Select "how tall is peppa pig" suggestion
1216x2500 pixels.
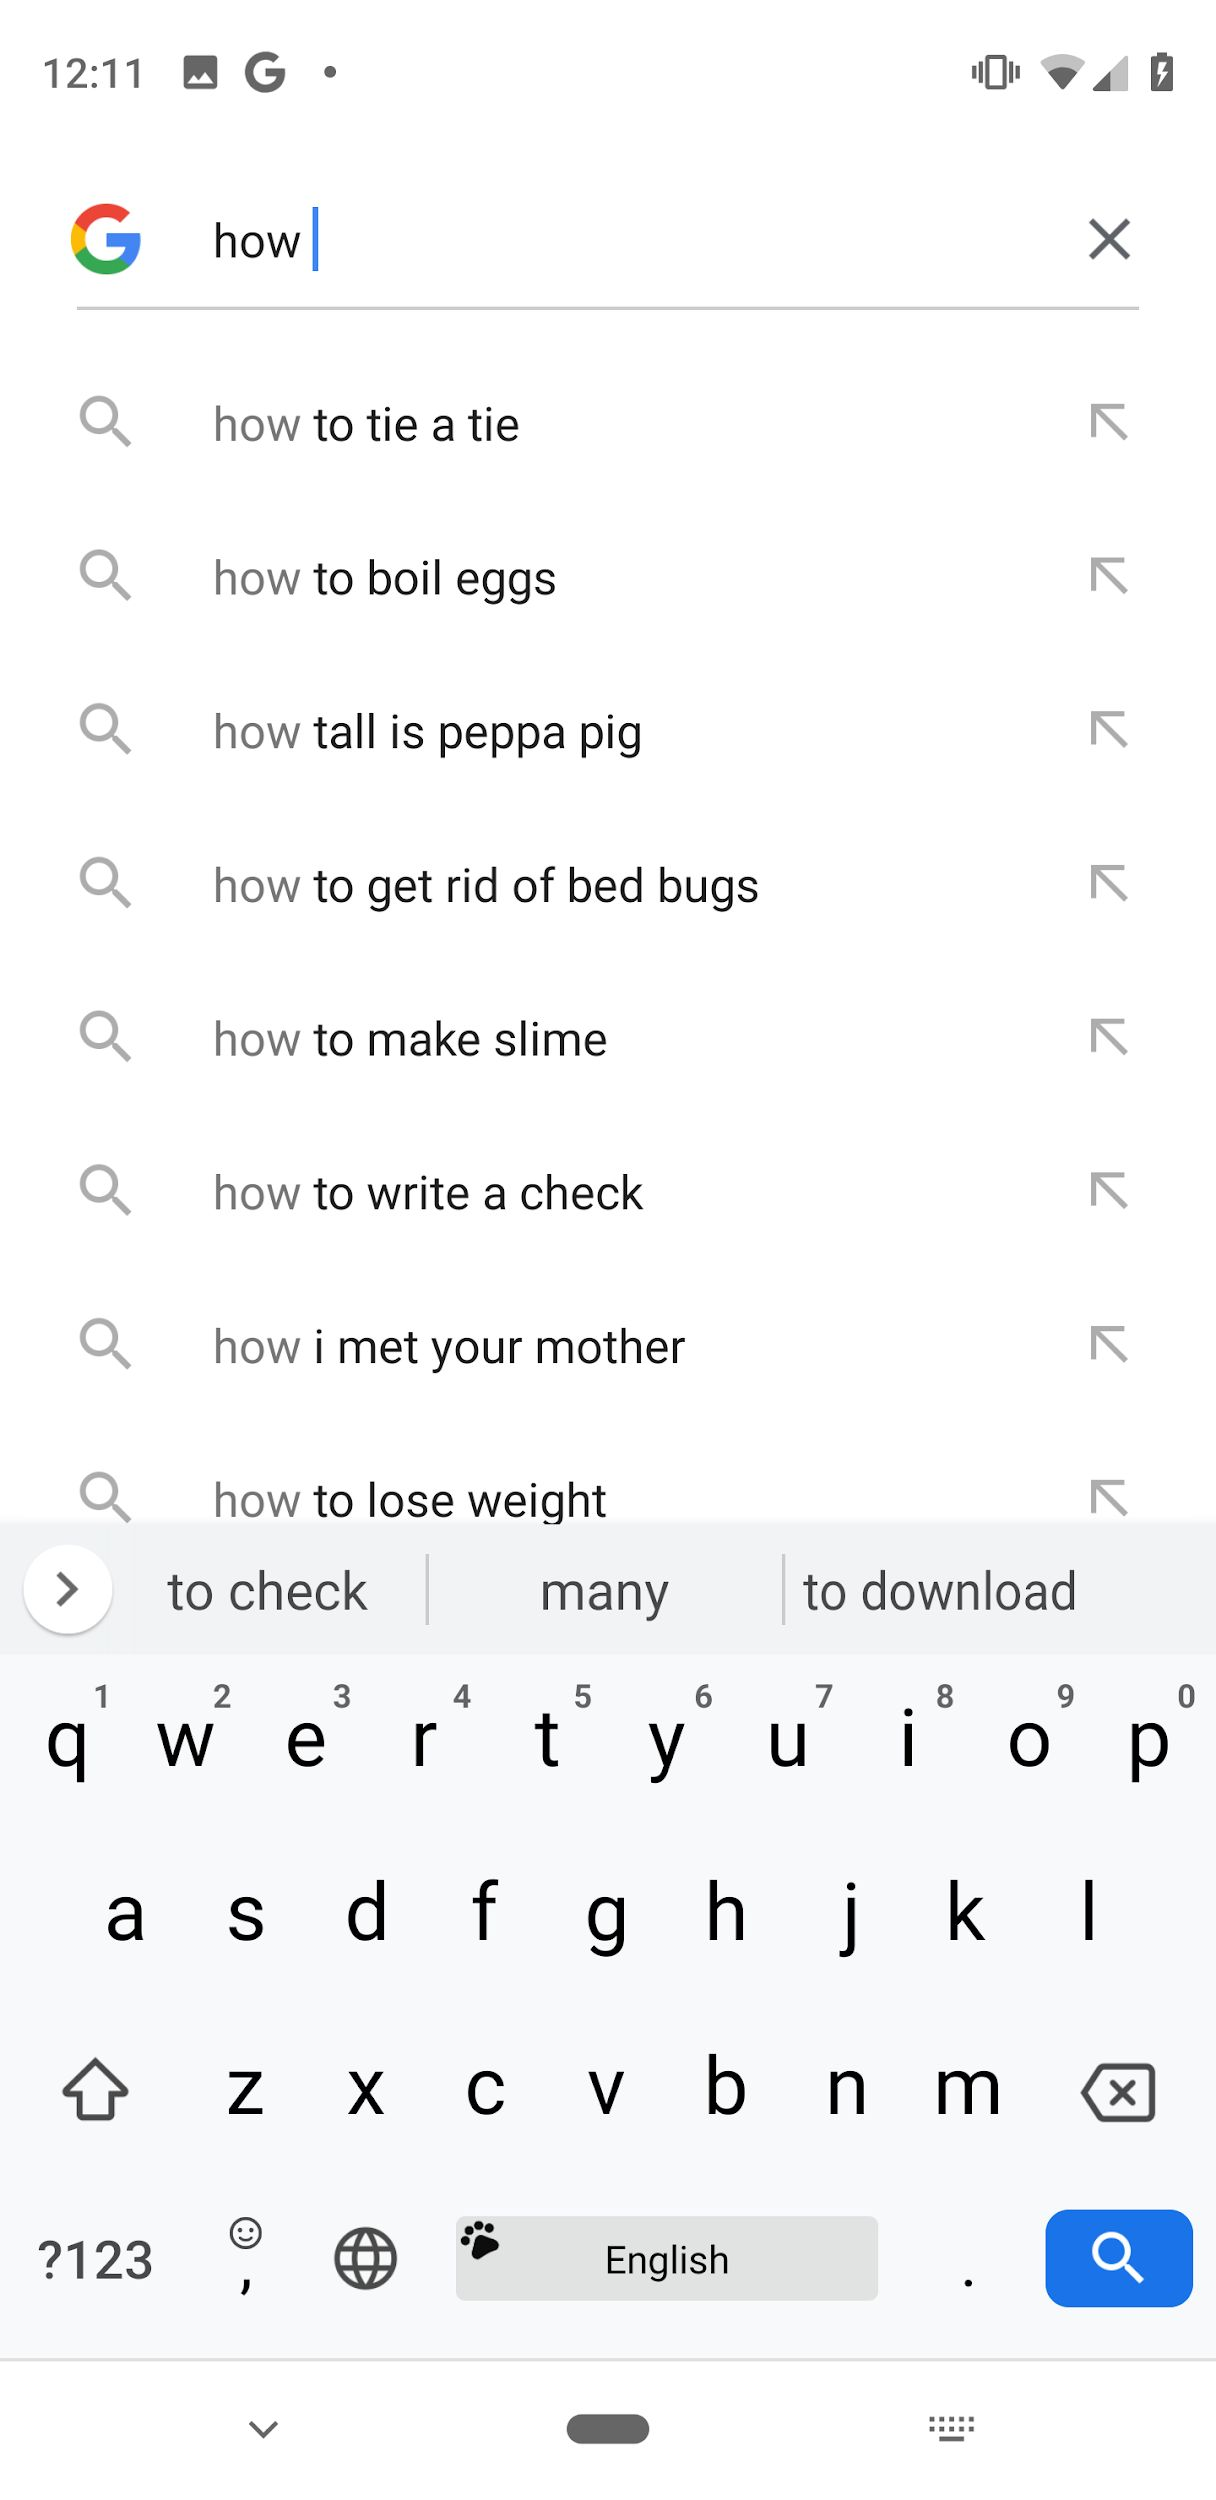428,732
